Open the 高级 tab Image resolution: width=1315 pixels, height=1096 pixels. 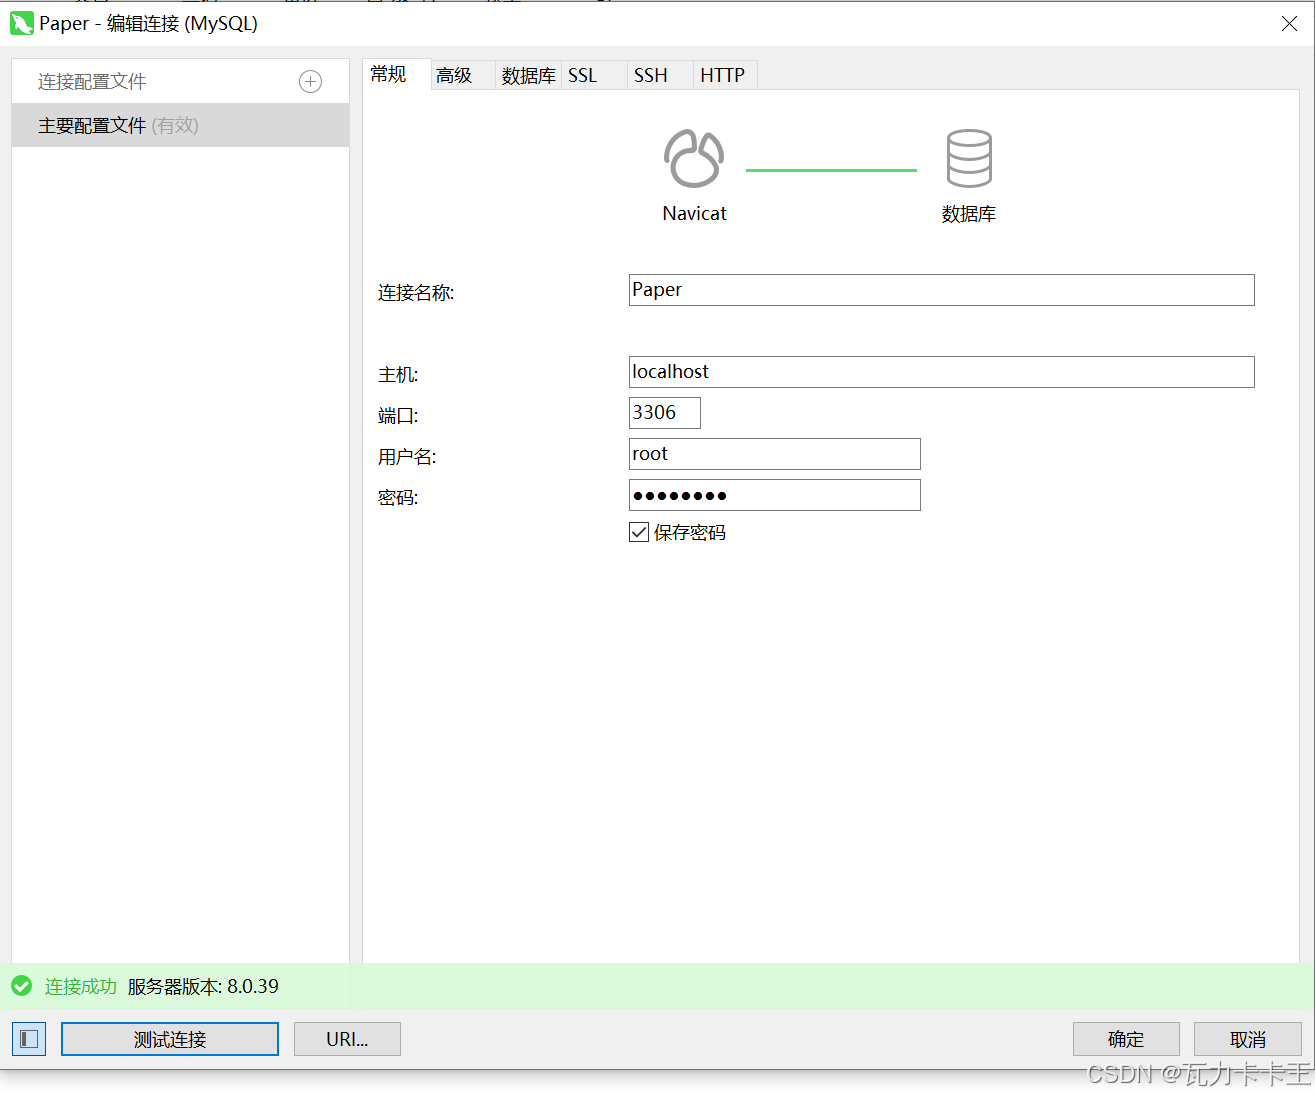pos(463,75)
